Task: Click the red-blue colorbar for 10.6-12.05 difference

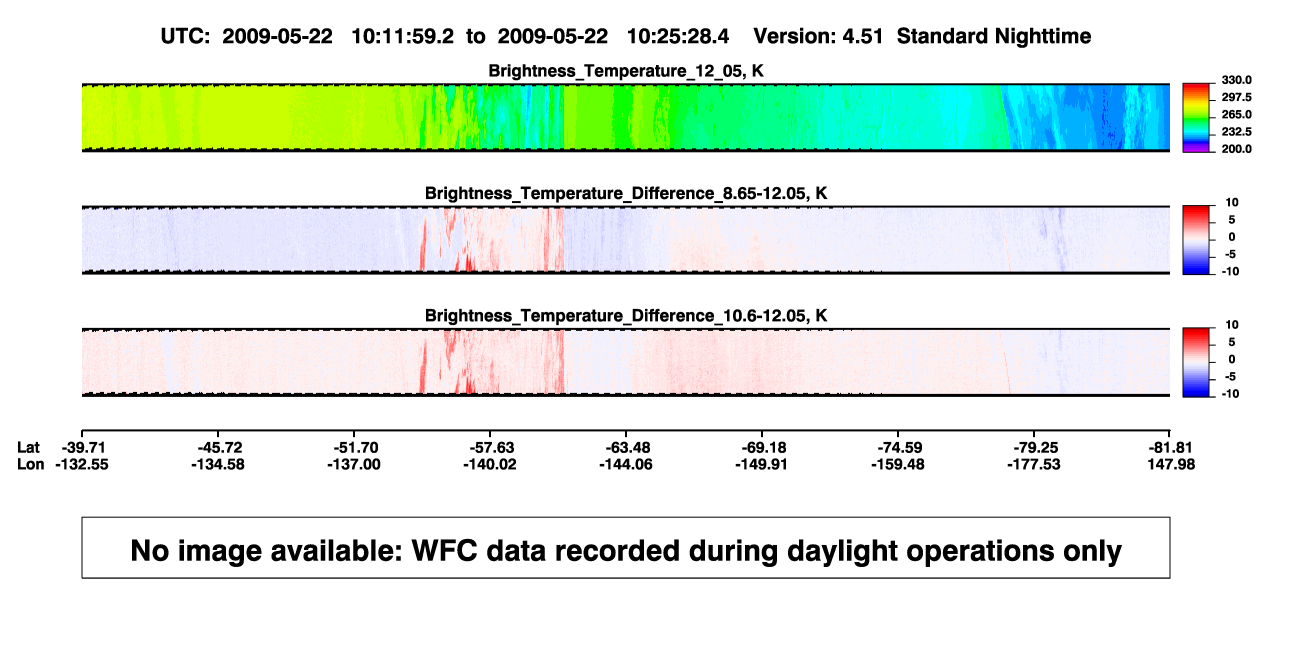Action: [x=1197, y=362]
